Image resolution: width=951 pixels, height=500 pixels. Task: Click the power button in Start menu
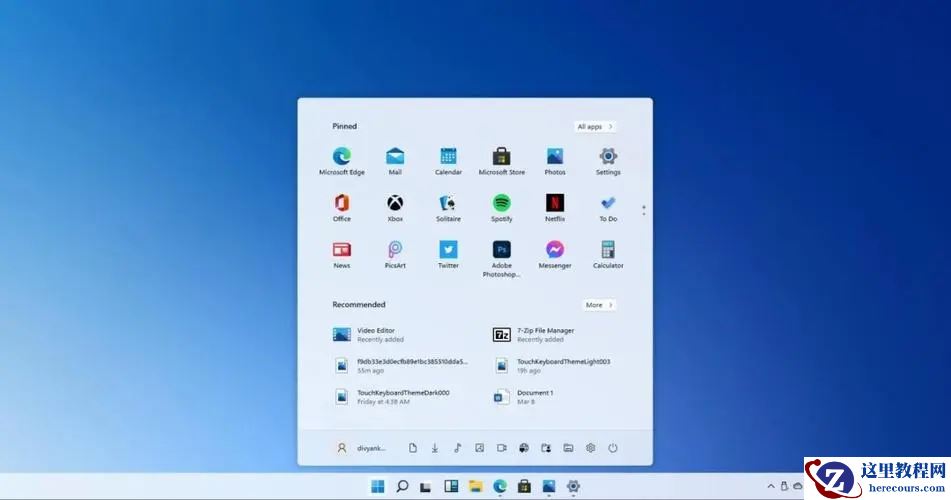tap(613, 448)
